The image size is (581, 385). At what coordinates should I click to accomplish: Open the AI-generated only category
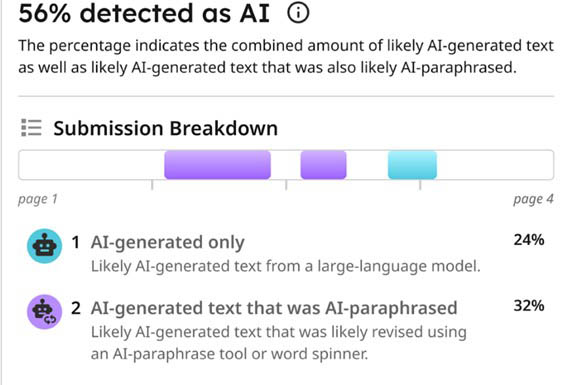167,242
